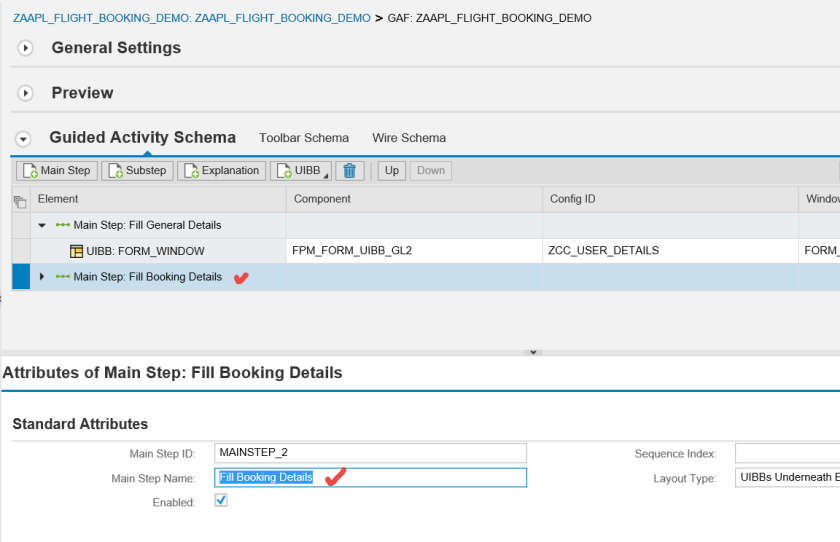Expand the Preview section
The width and height of the screenshot is (840, 542).
pyautogui.click(x=26, y=93)
